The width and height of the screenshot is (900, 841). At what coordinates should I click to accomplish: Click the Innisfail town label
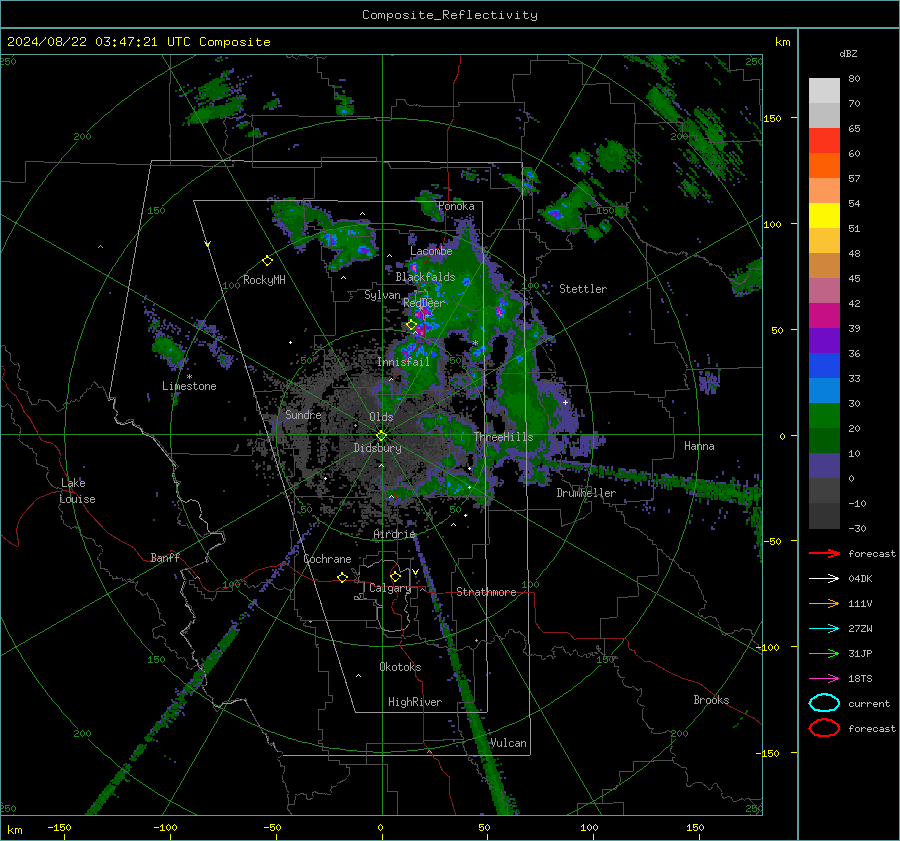[x=403, y=362]
